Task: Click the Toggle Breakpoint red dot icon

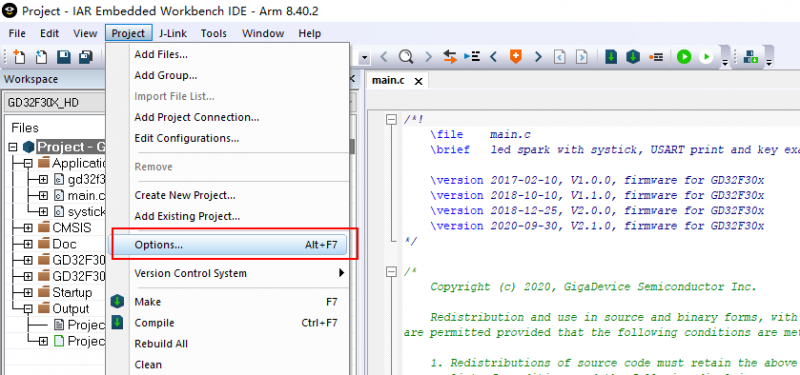Action: [x=656, y=57]
